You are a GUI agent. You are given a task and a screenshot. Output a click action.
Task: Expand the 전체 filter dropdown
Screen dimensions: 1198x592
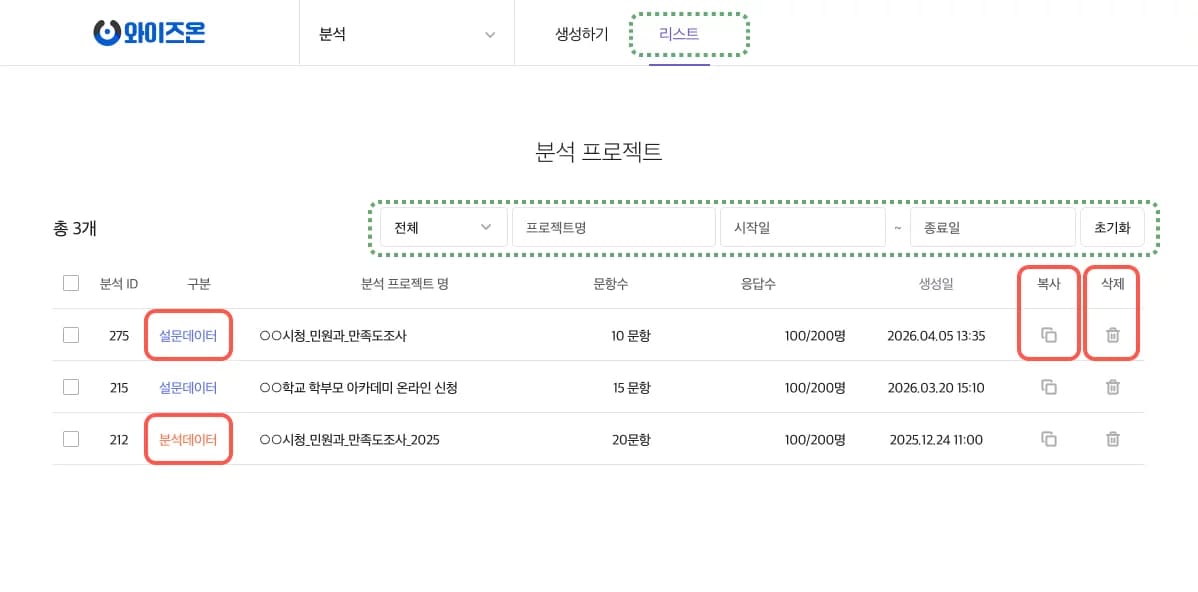point(443,228)
